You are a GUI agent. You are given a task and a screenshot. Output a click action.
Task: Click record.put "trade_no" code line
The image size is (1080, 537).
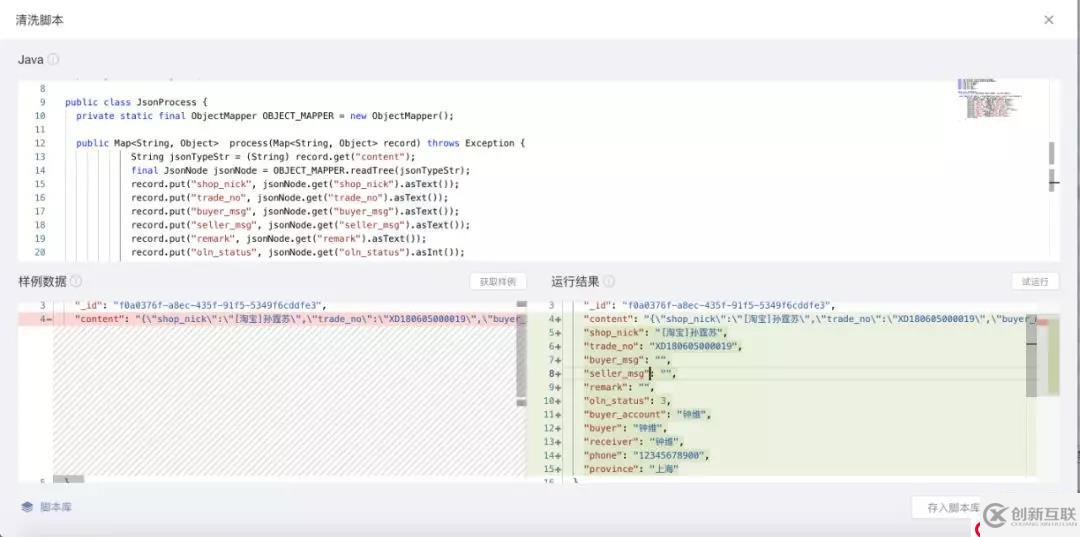click(289, 198)
